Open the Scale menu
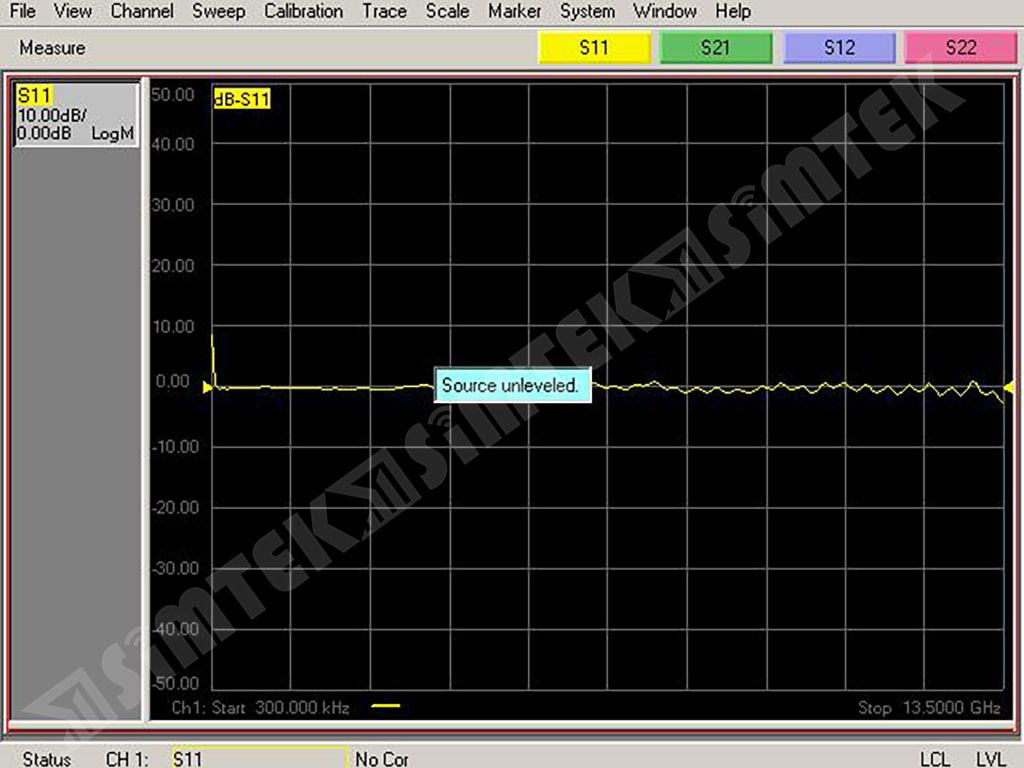 (x=447, y=11)
